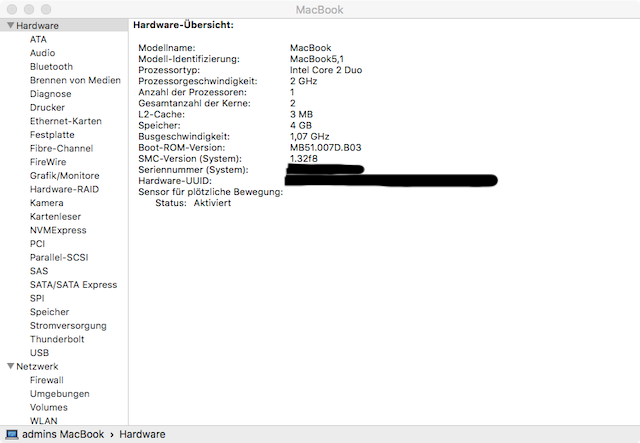Select USB in the sidebar
This screenshot has width=640, height=443.
pos(39,353)
